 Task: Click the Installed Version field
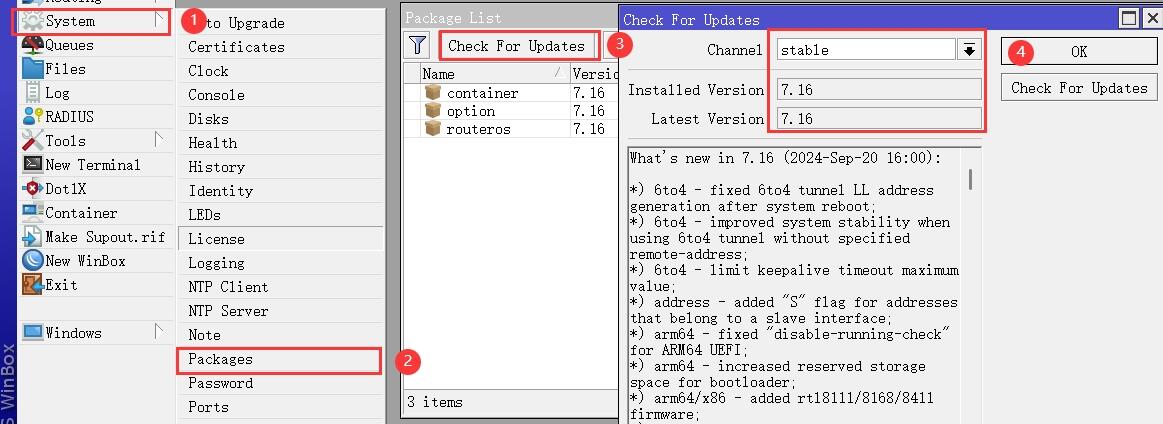(x=879, y=90)
